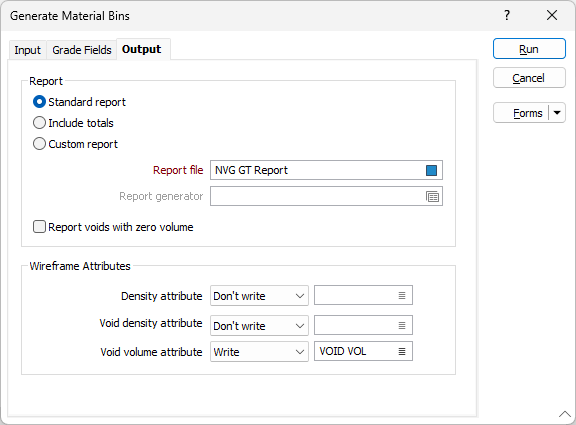
Task: Close the Generate Material Bins dialog
Action: point(552,15)
